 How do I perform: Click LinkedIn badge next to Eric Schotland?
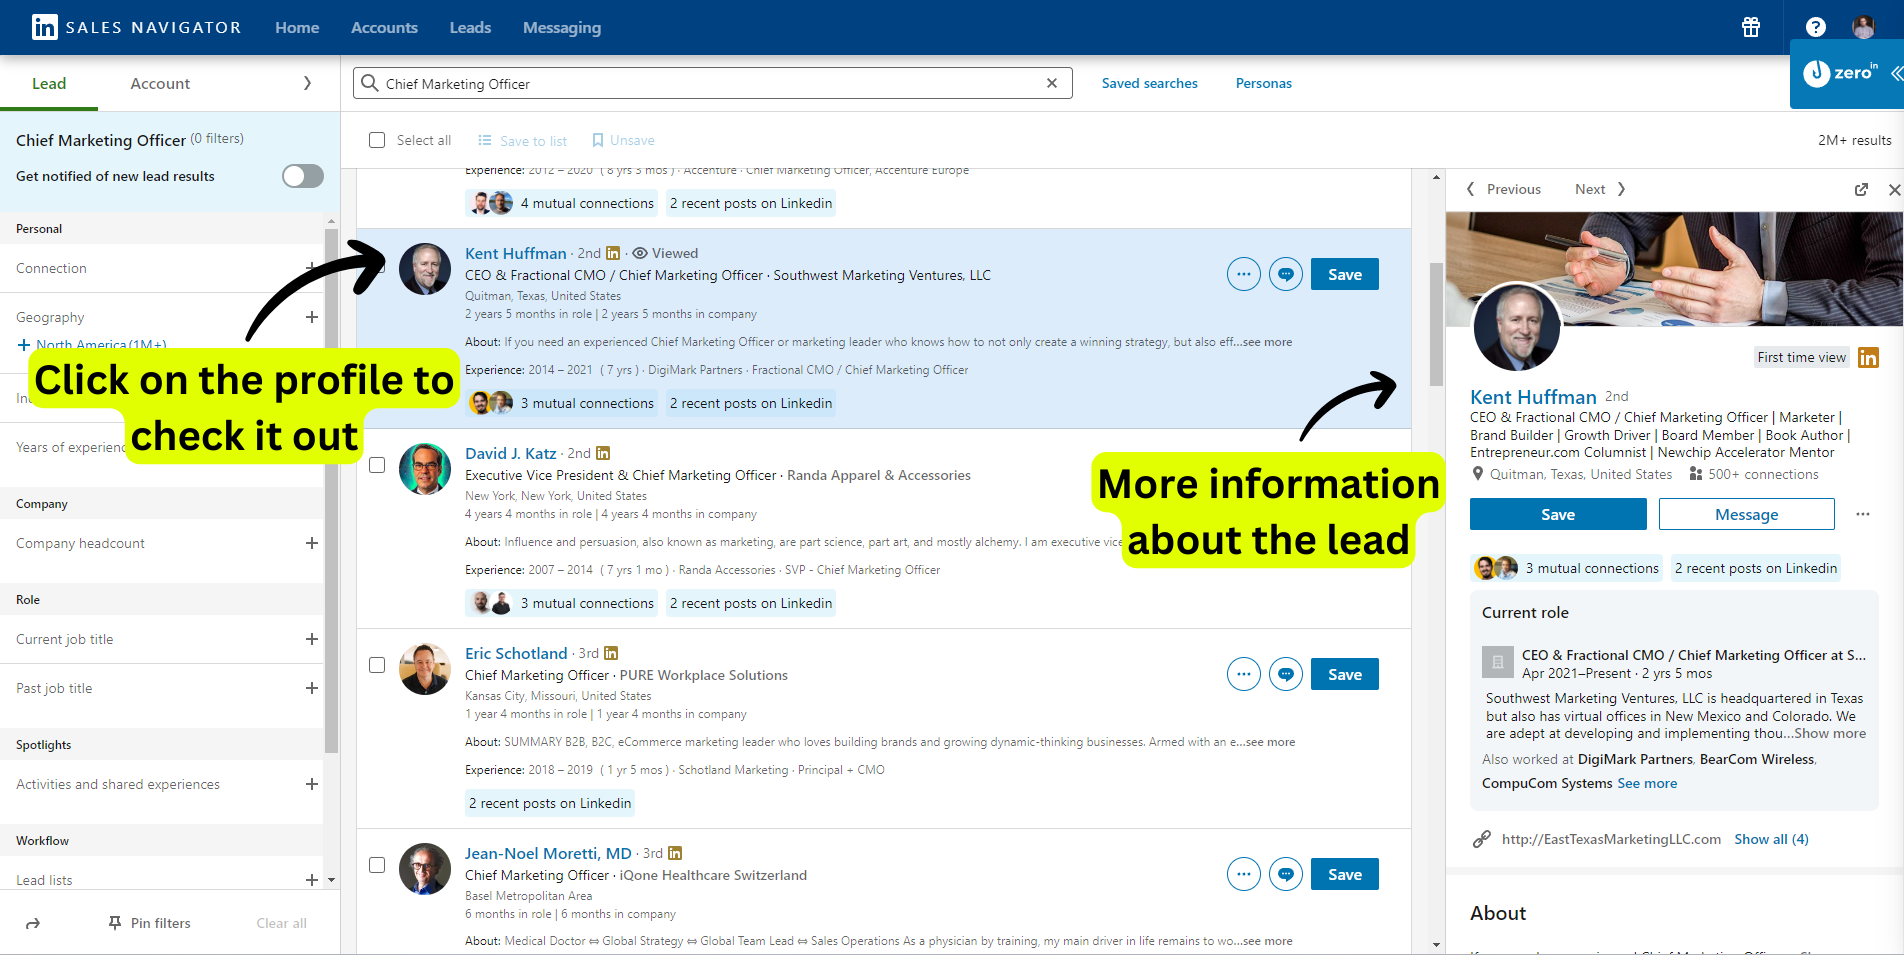point(611,653)
